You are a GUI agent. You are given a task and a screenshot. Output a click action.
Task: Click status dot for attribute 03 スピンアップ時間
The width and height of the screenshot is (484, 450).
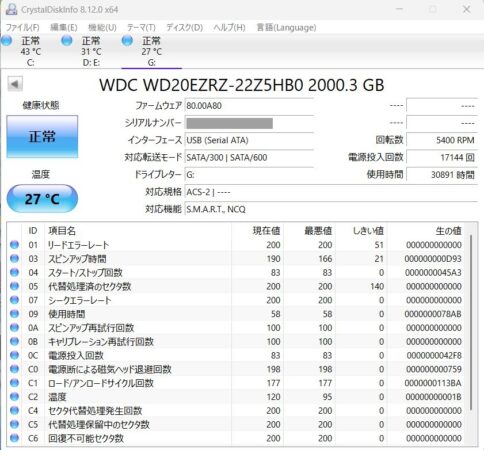coord(14,259)
